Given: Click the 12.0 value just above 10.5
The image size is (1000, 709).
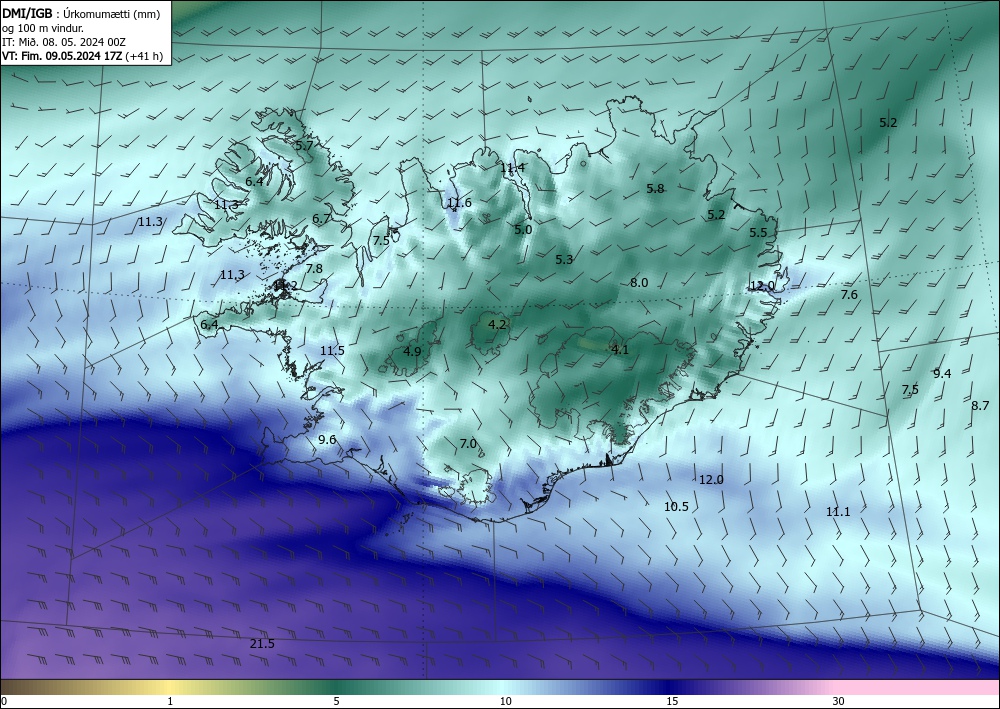Looking at the screenshot, I should click(711, 480).
